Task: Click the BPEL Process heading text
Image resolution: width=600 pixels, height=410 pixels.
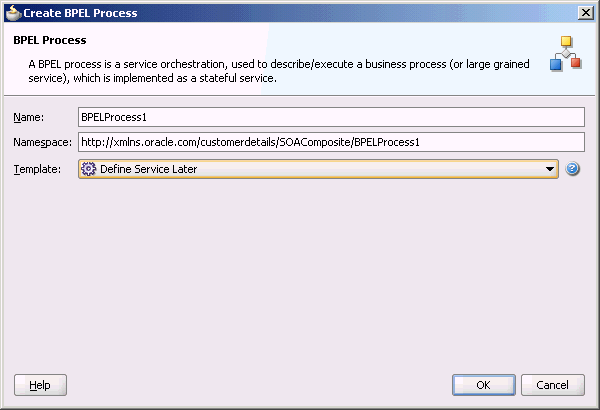Action: (50, 40)
